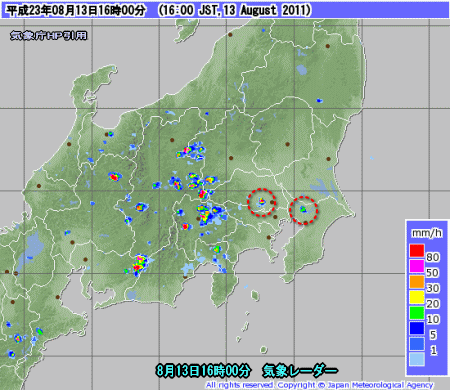Click the palest blue bottom legend swatch
450x390 pixels.
pyautogui.click(x=417, y=359)
